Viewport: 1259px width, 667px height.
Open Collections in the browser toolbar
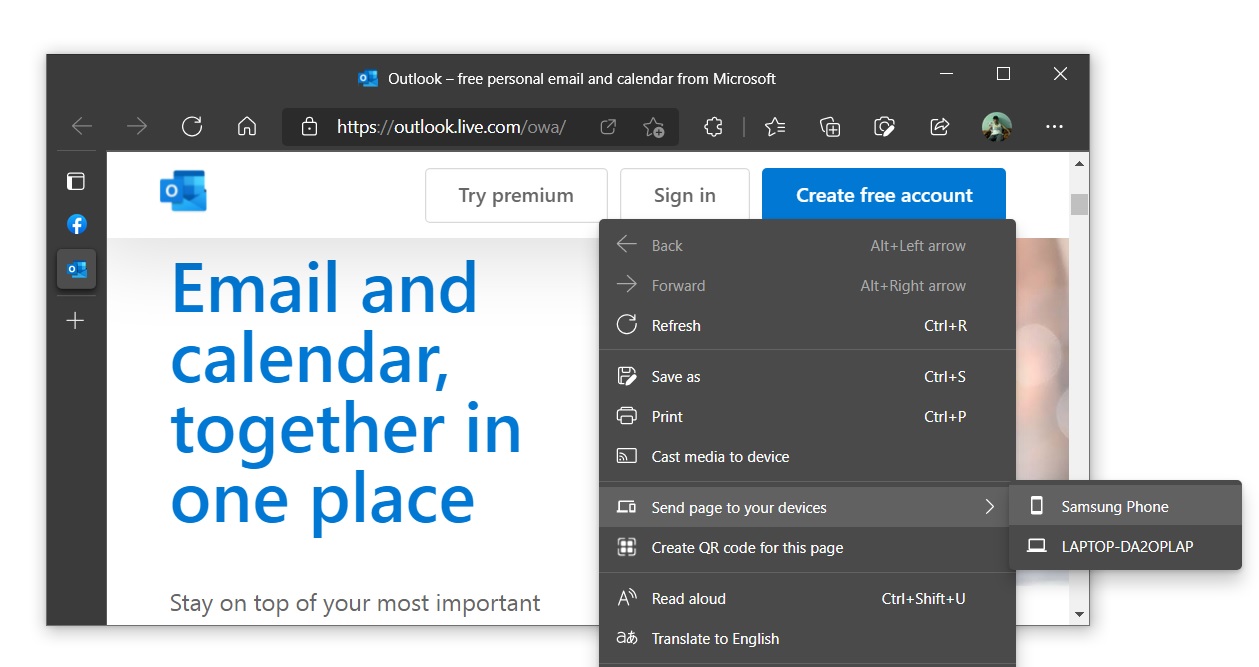tap(829, 126)
